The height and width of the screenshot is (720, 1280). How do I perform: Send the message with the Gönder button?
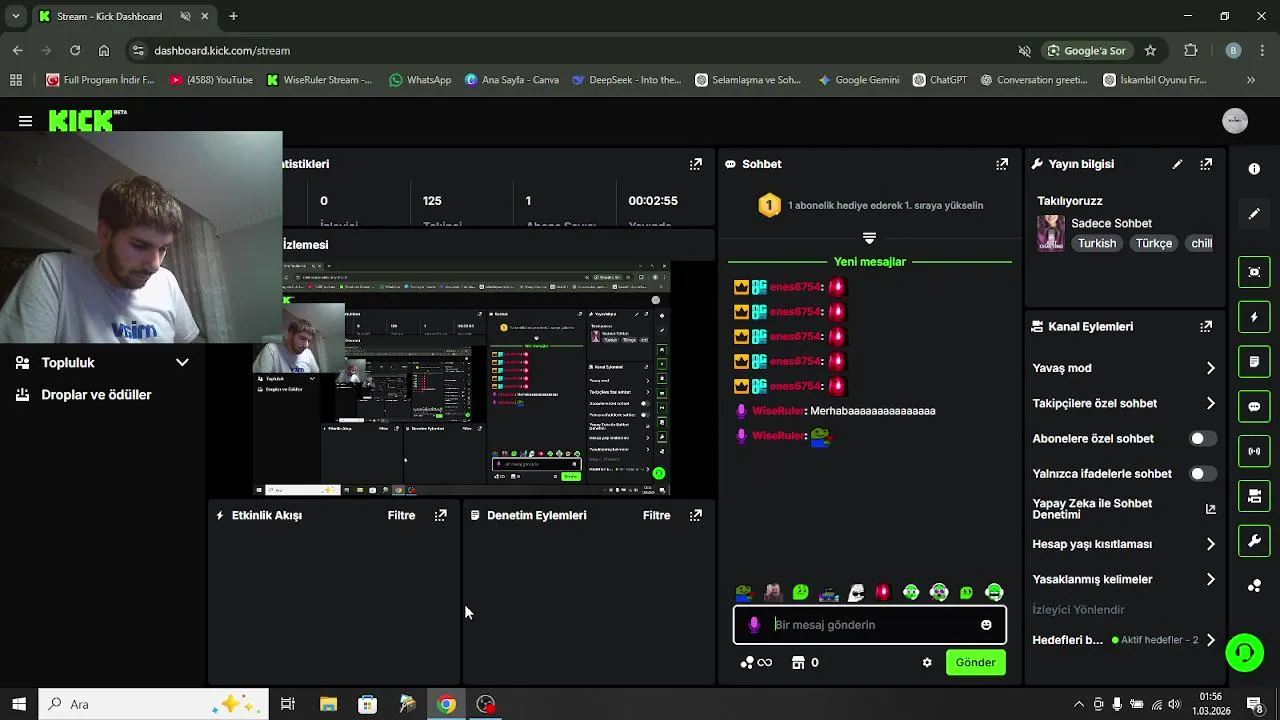tap(975, 662)
